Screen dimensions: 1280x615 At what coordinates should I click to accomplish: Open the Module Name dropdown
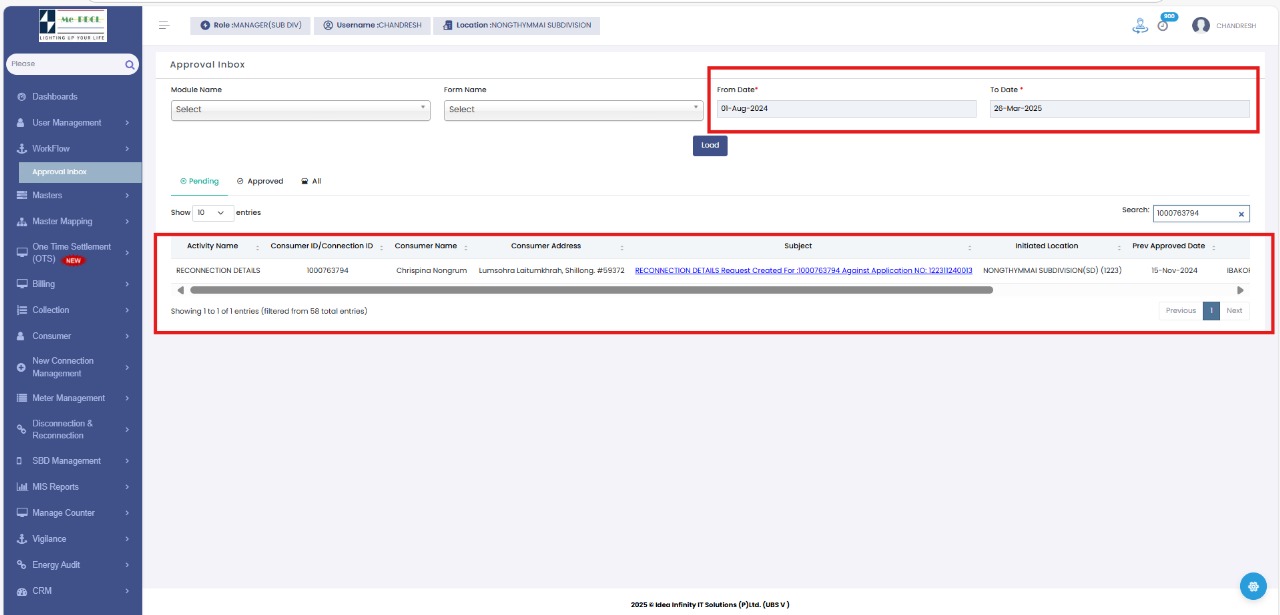pyautogui.click(x=301, y=109)
